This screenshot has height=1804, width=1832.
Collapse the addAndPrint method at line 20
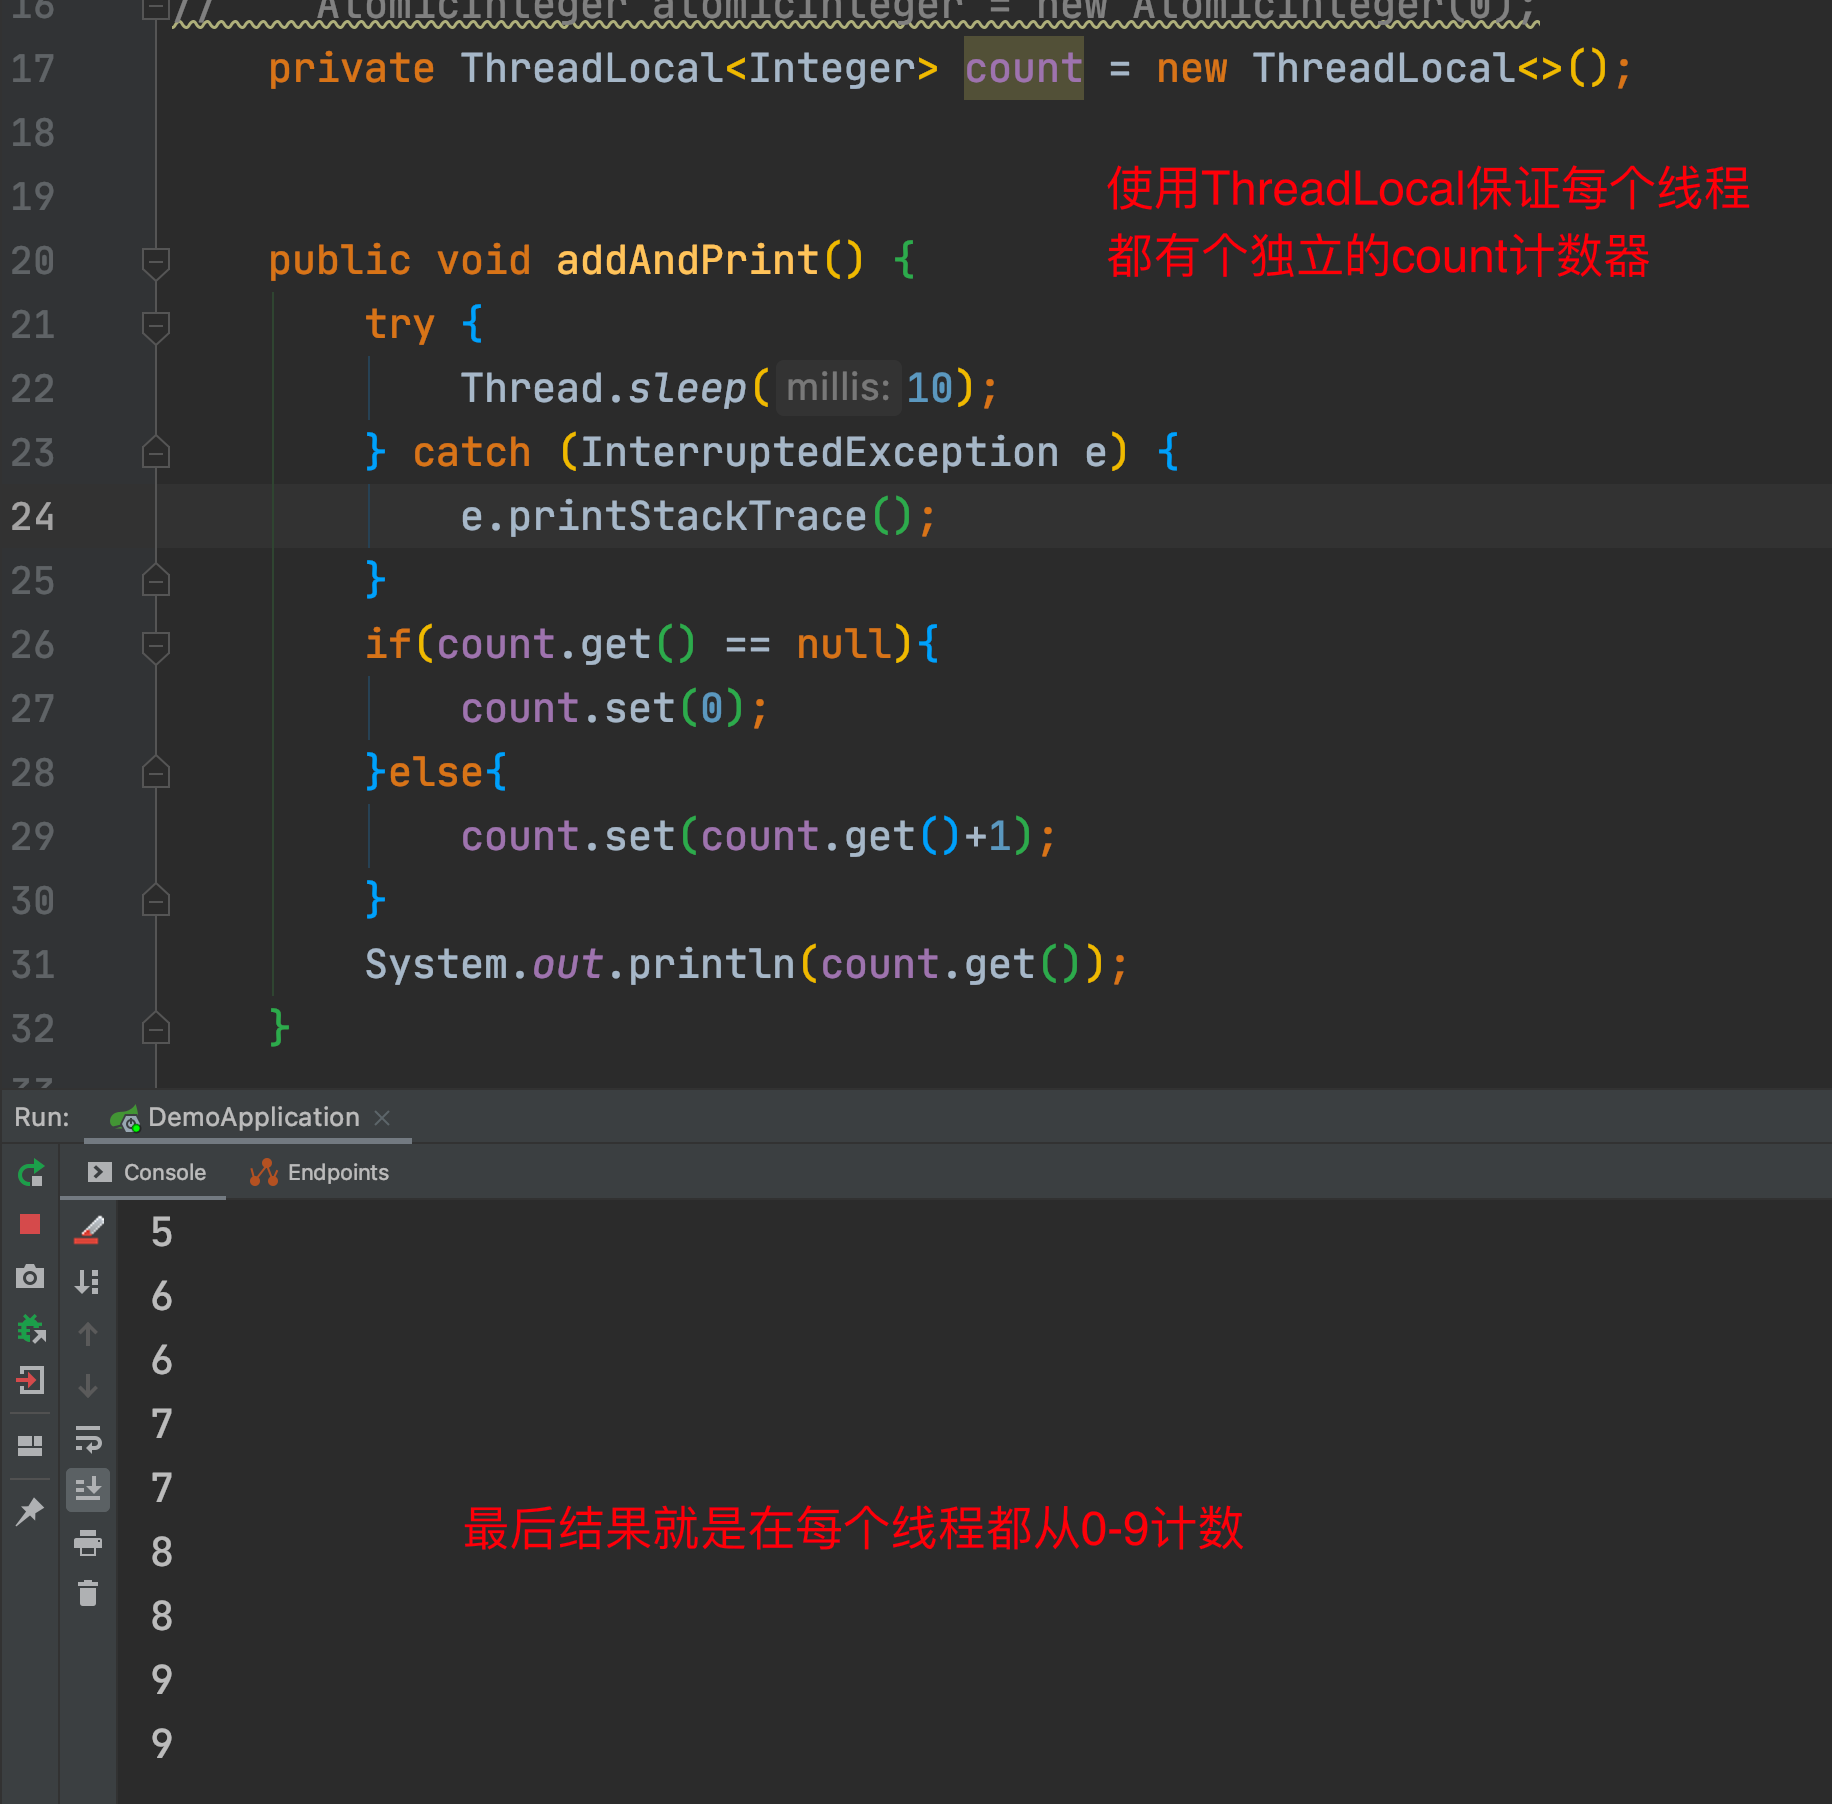pos(156,263)
